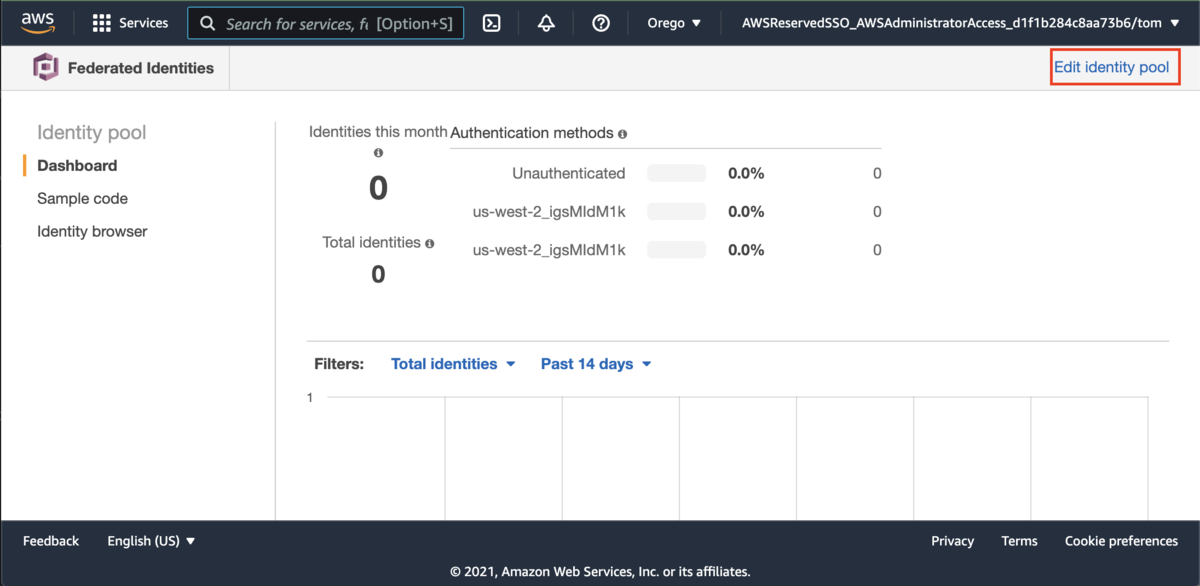This screenshot has height=586, width=1200.
Task: Click the Unauthenticated method label
Action: 569,174
